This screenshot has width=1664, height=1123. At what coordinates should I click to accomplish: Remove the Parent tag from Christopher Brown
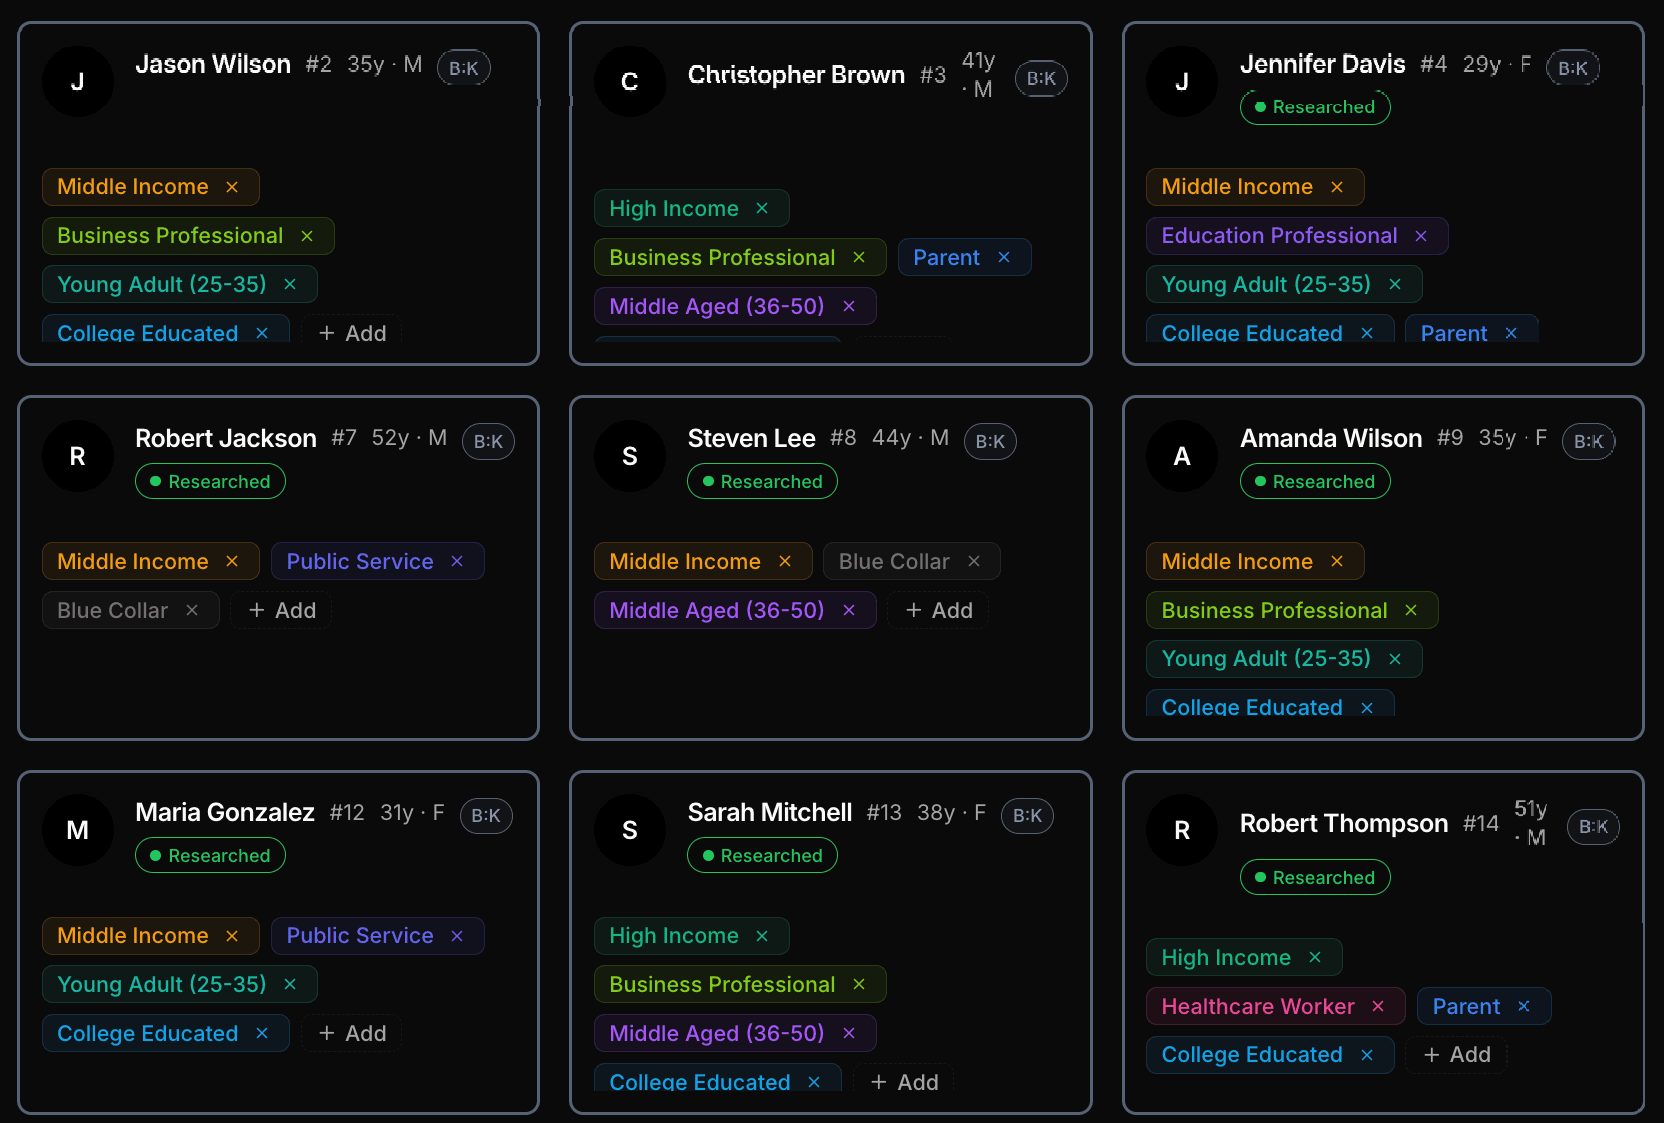[1005, 257]
